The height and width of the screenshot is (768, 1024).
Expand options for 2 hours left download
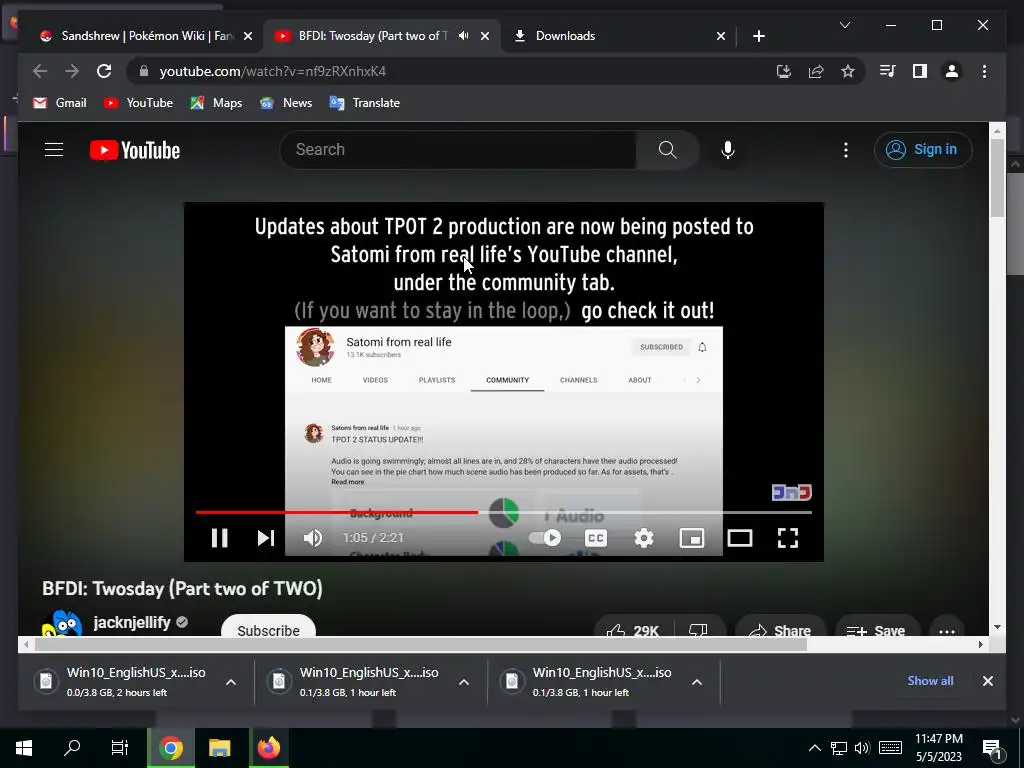coord(231,682)
